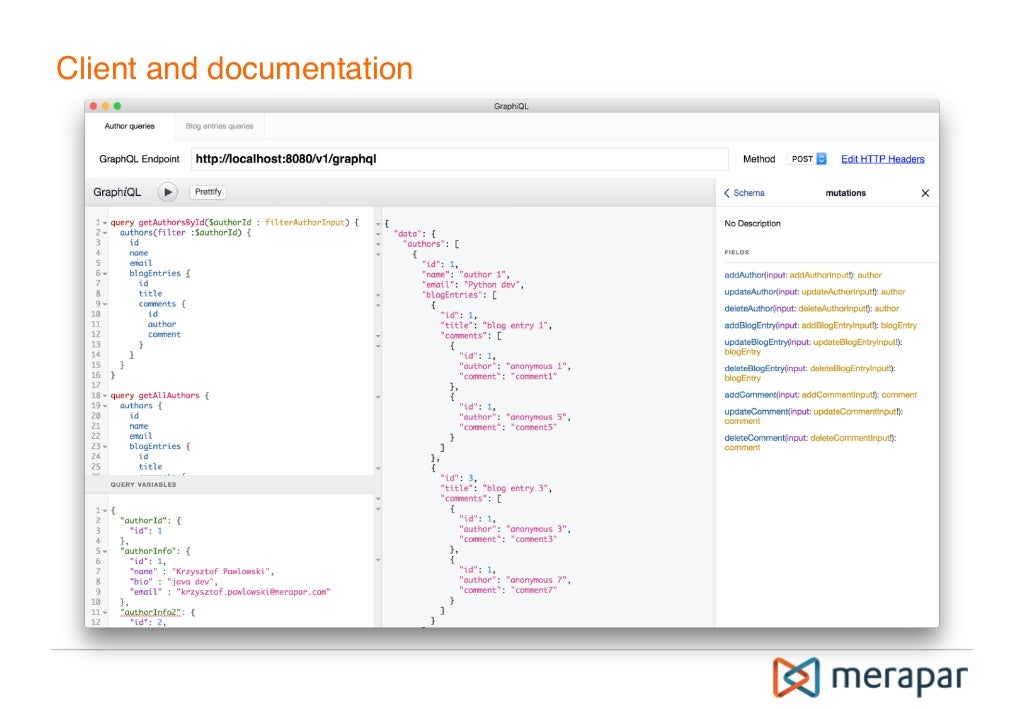Collapse authorInfo fold arrow in variables line 5
This screenshot has height=709, width=1024.
(104, 552)
